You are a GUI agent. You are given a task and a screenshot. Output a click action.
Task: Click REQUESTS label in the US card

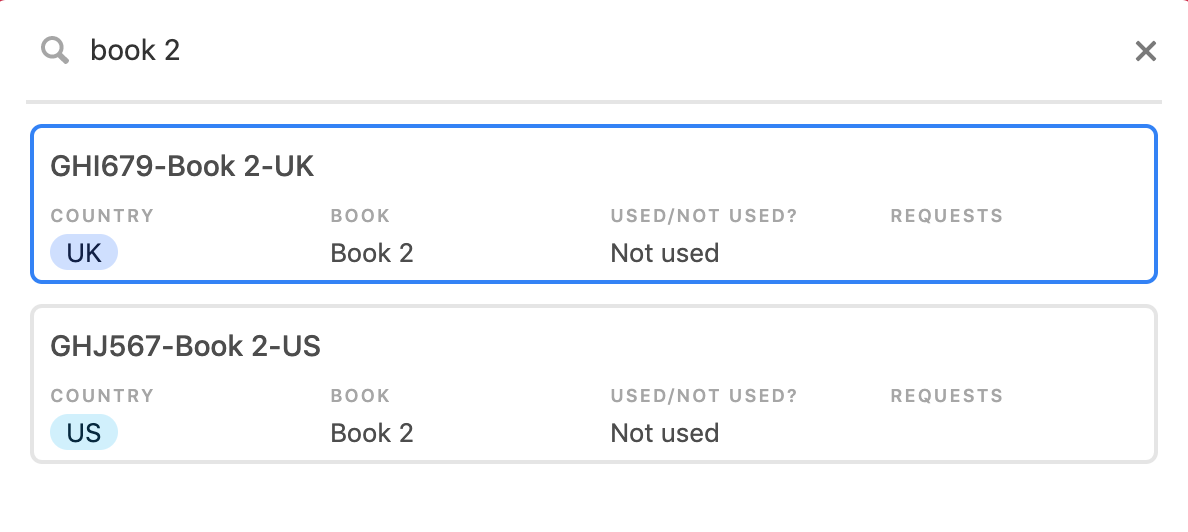946,396
